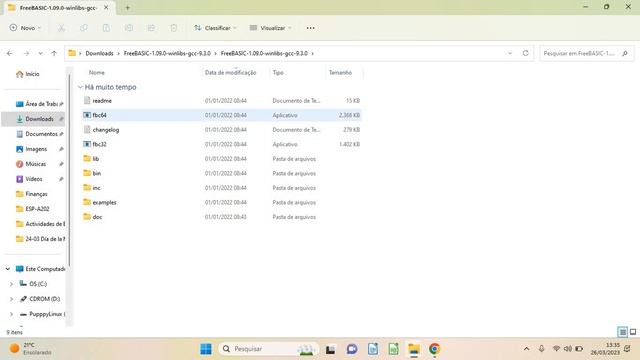Click the Rename icon in toolbar
This screenshot has height=360, width=640.
tap(129, 28)
